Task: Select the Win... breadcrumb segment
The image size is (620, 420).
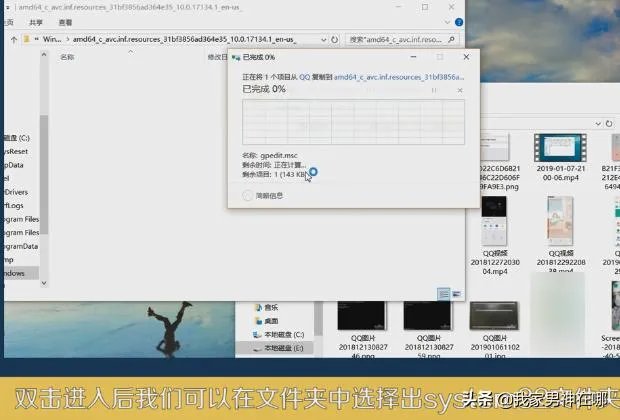Action: [52, 40]
